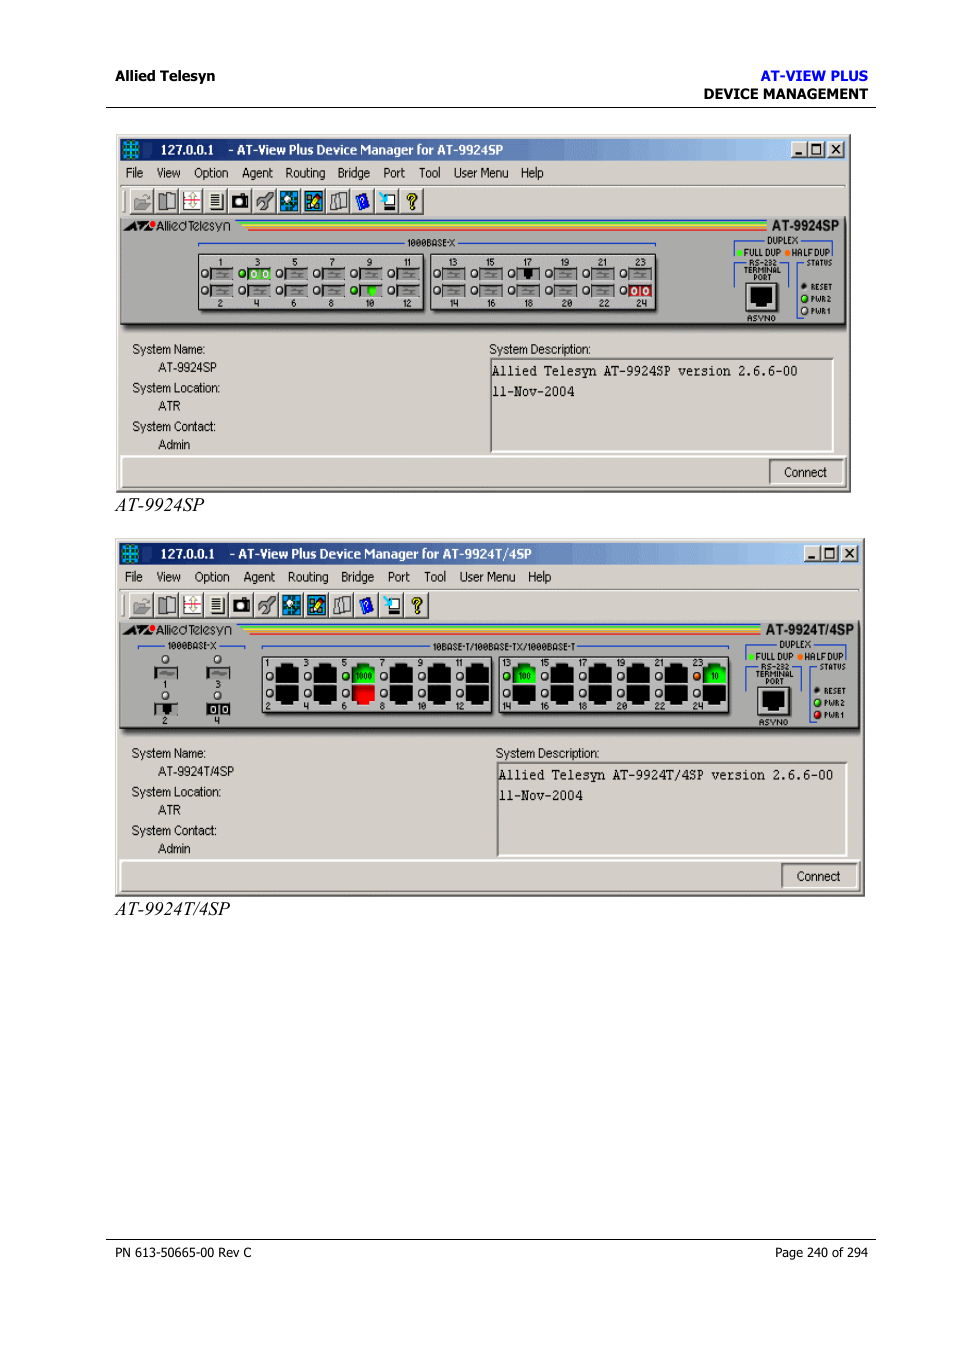The image size is (954, 1351).
Task: Open Agent menu in AT-9924SP window
Action: click(x=257, y=173)
